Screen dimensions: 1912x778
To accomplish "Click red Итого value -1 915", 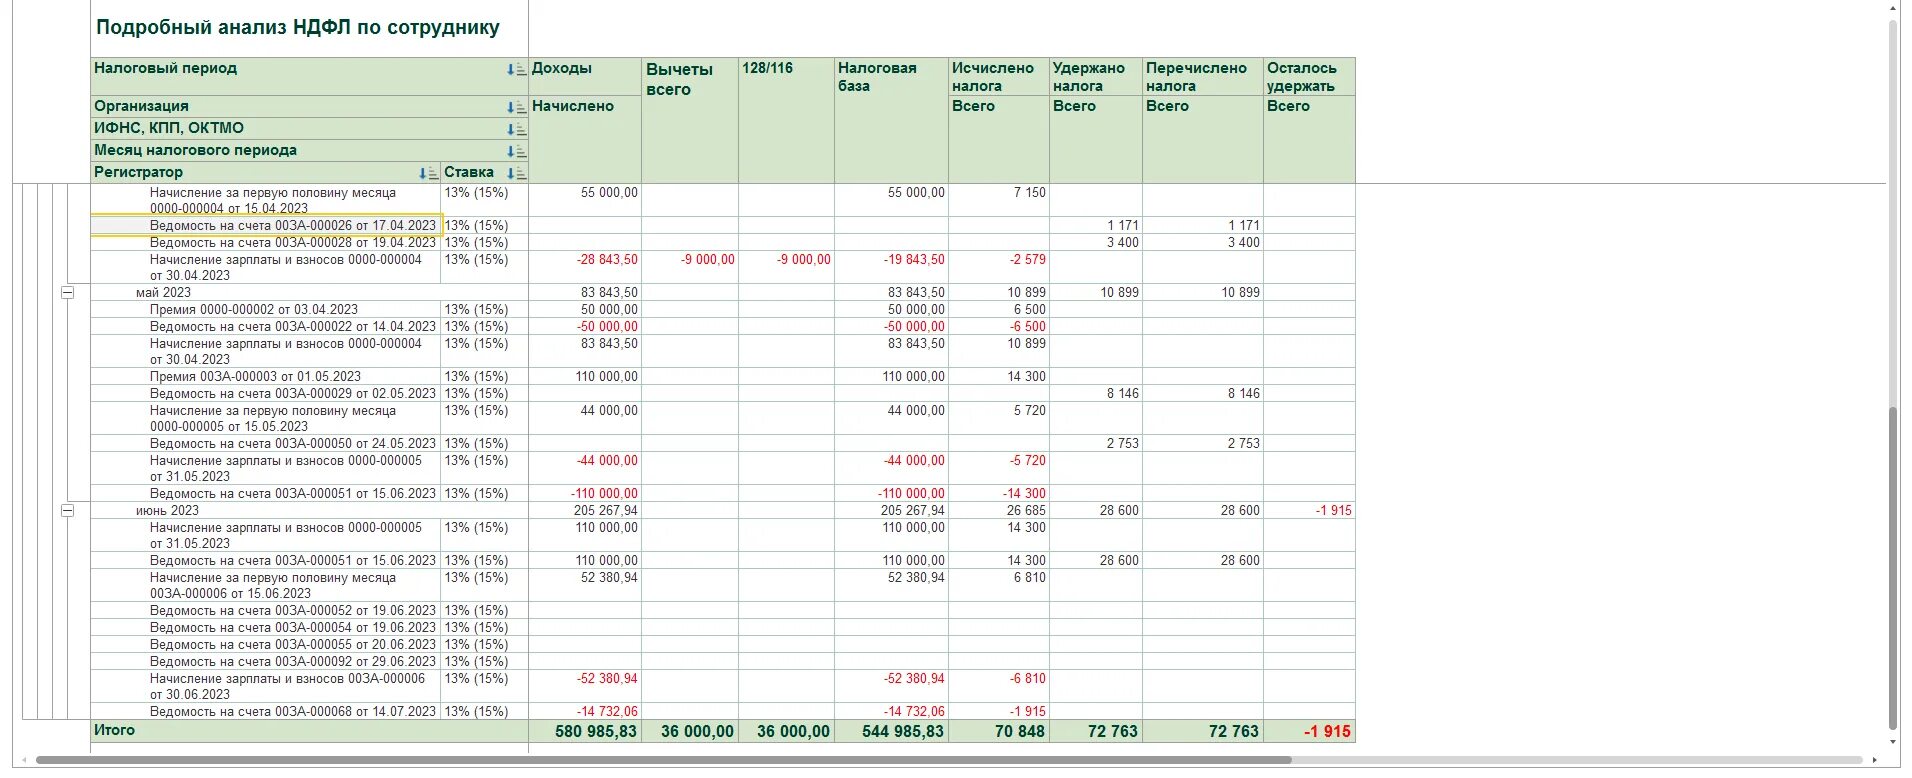I will tap(1327, 732).
